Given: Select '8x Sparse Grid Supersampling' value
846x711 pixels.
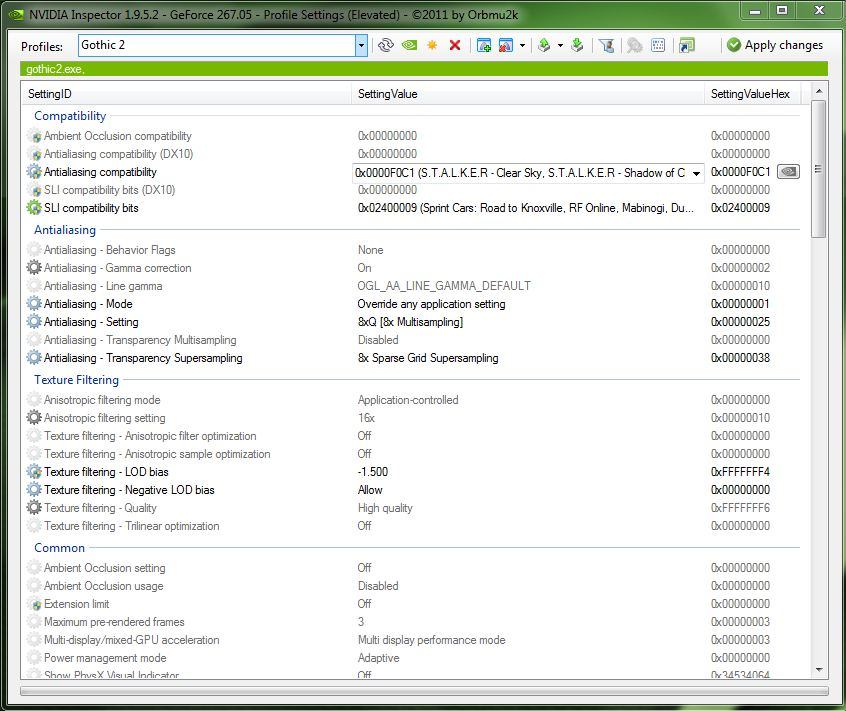Looking at the screenshot, I should click(x=428, y=358).
